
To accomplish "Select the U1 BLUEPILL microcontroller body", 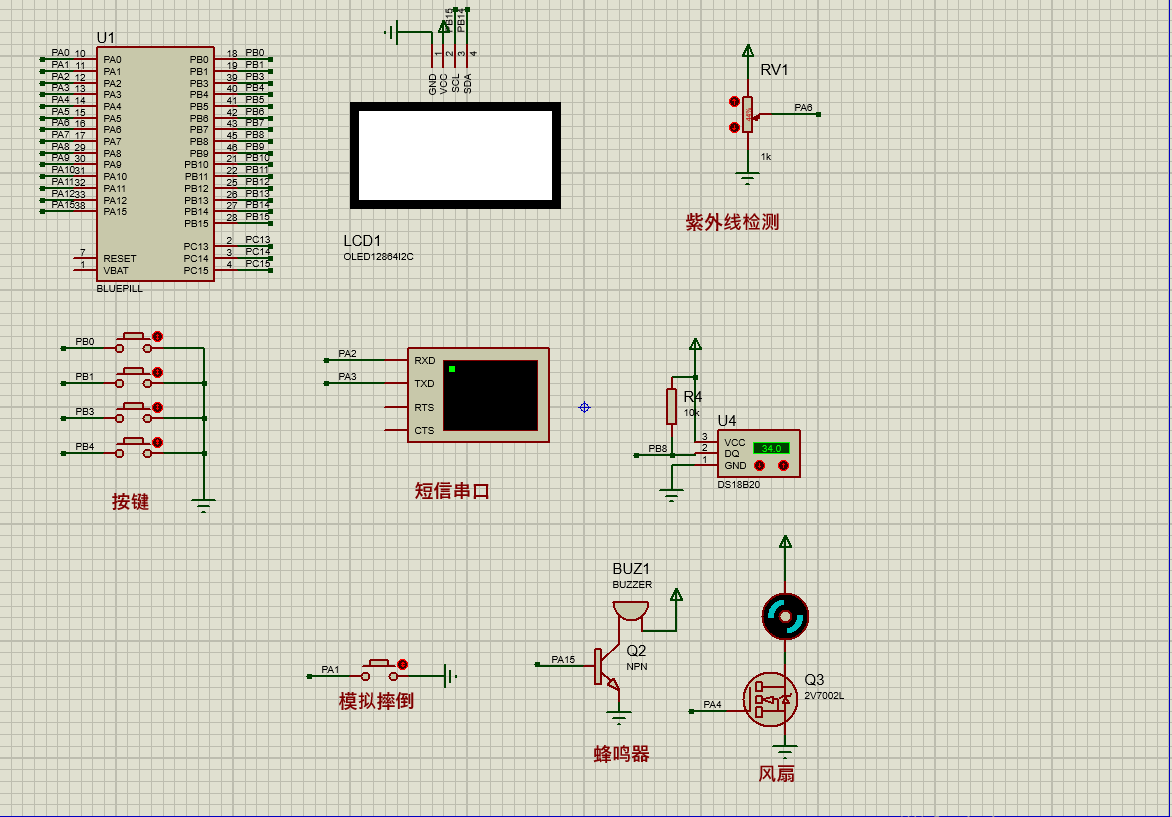I will [x=155, y=164].
